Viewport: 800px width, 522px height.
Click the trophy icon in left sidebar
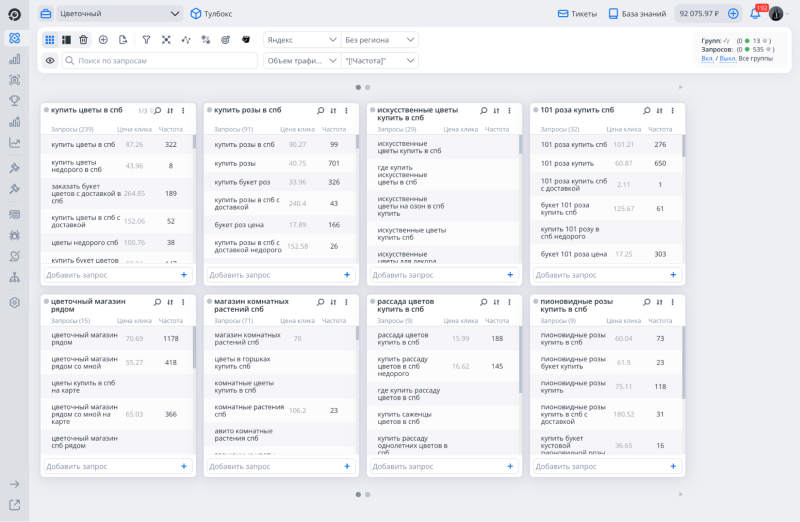click(x=15, y=100)
